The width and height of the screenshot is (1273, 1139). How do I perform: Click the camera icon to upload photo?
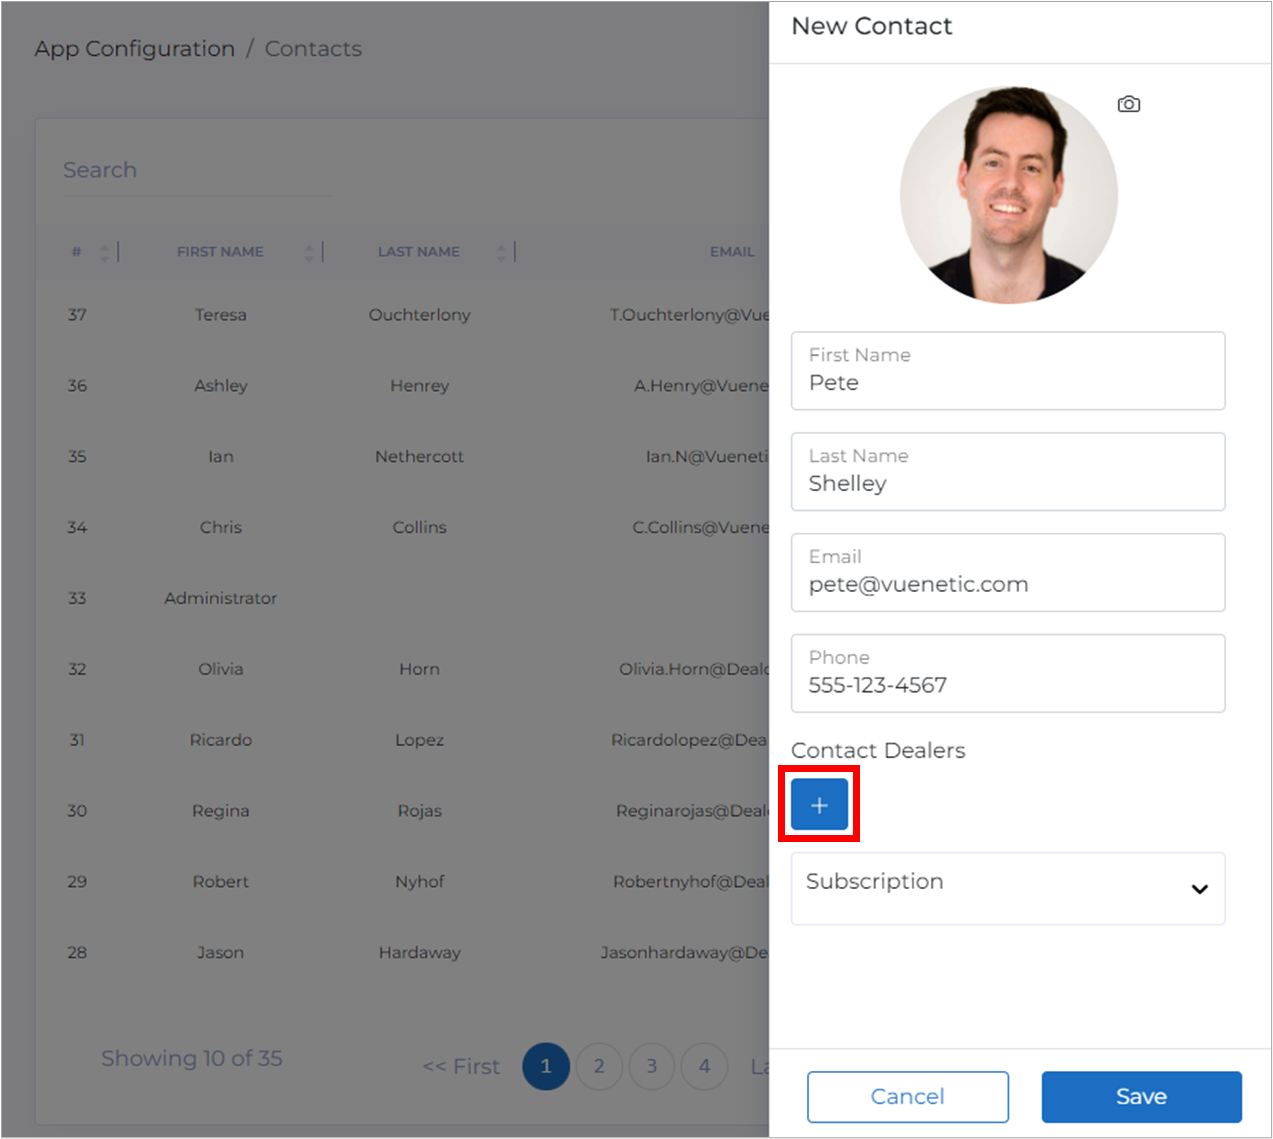(1128, 104)
